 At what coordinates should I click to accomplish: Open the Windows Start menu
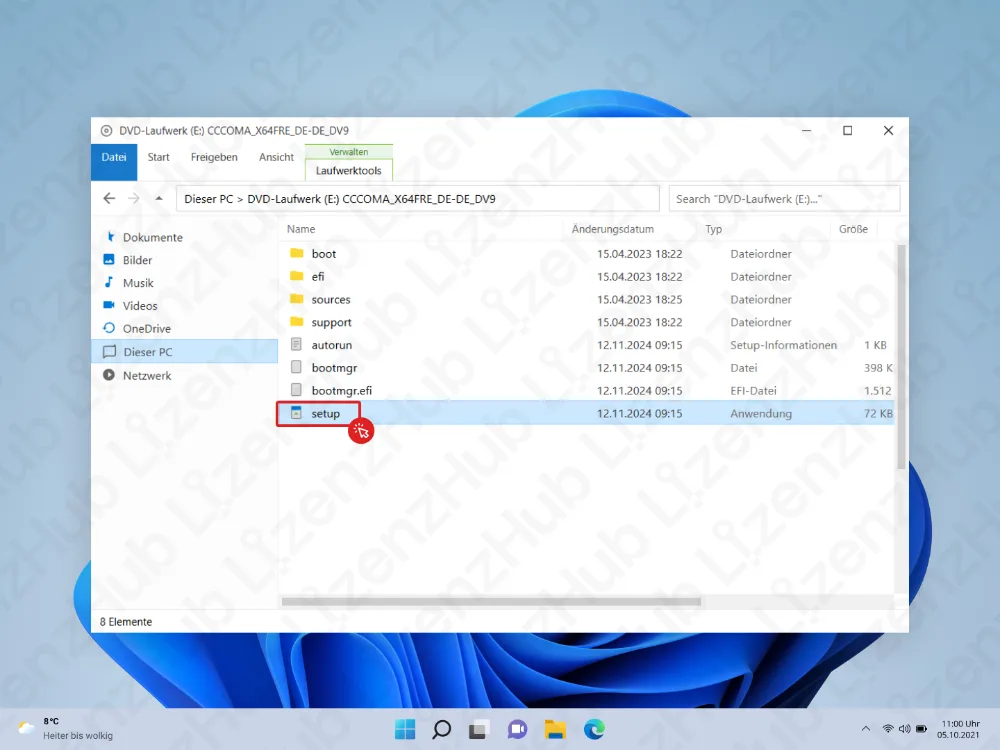pyautogui.click(x=405, y=729)
